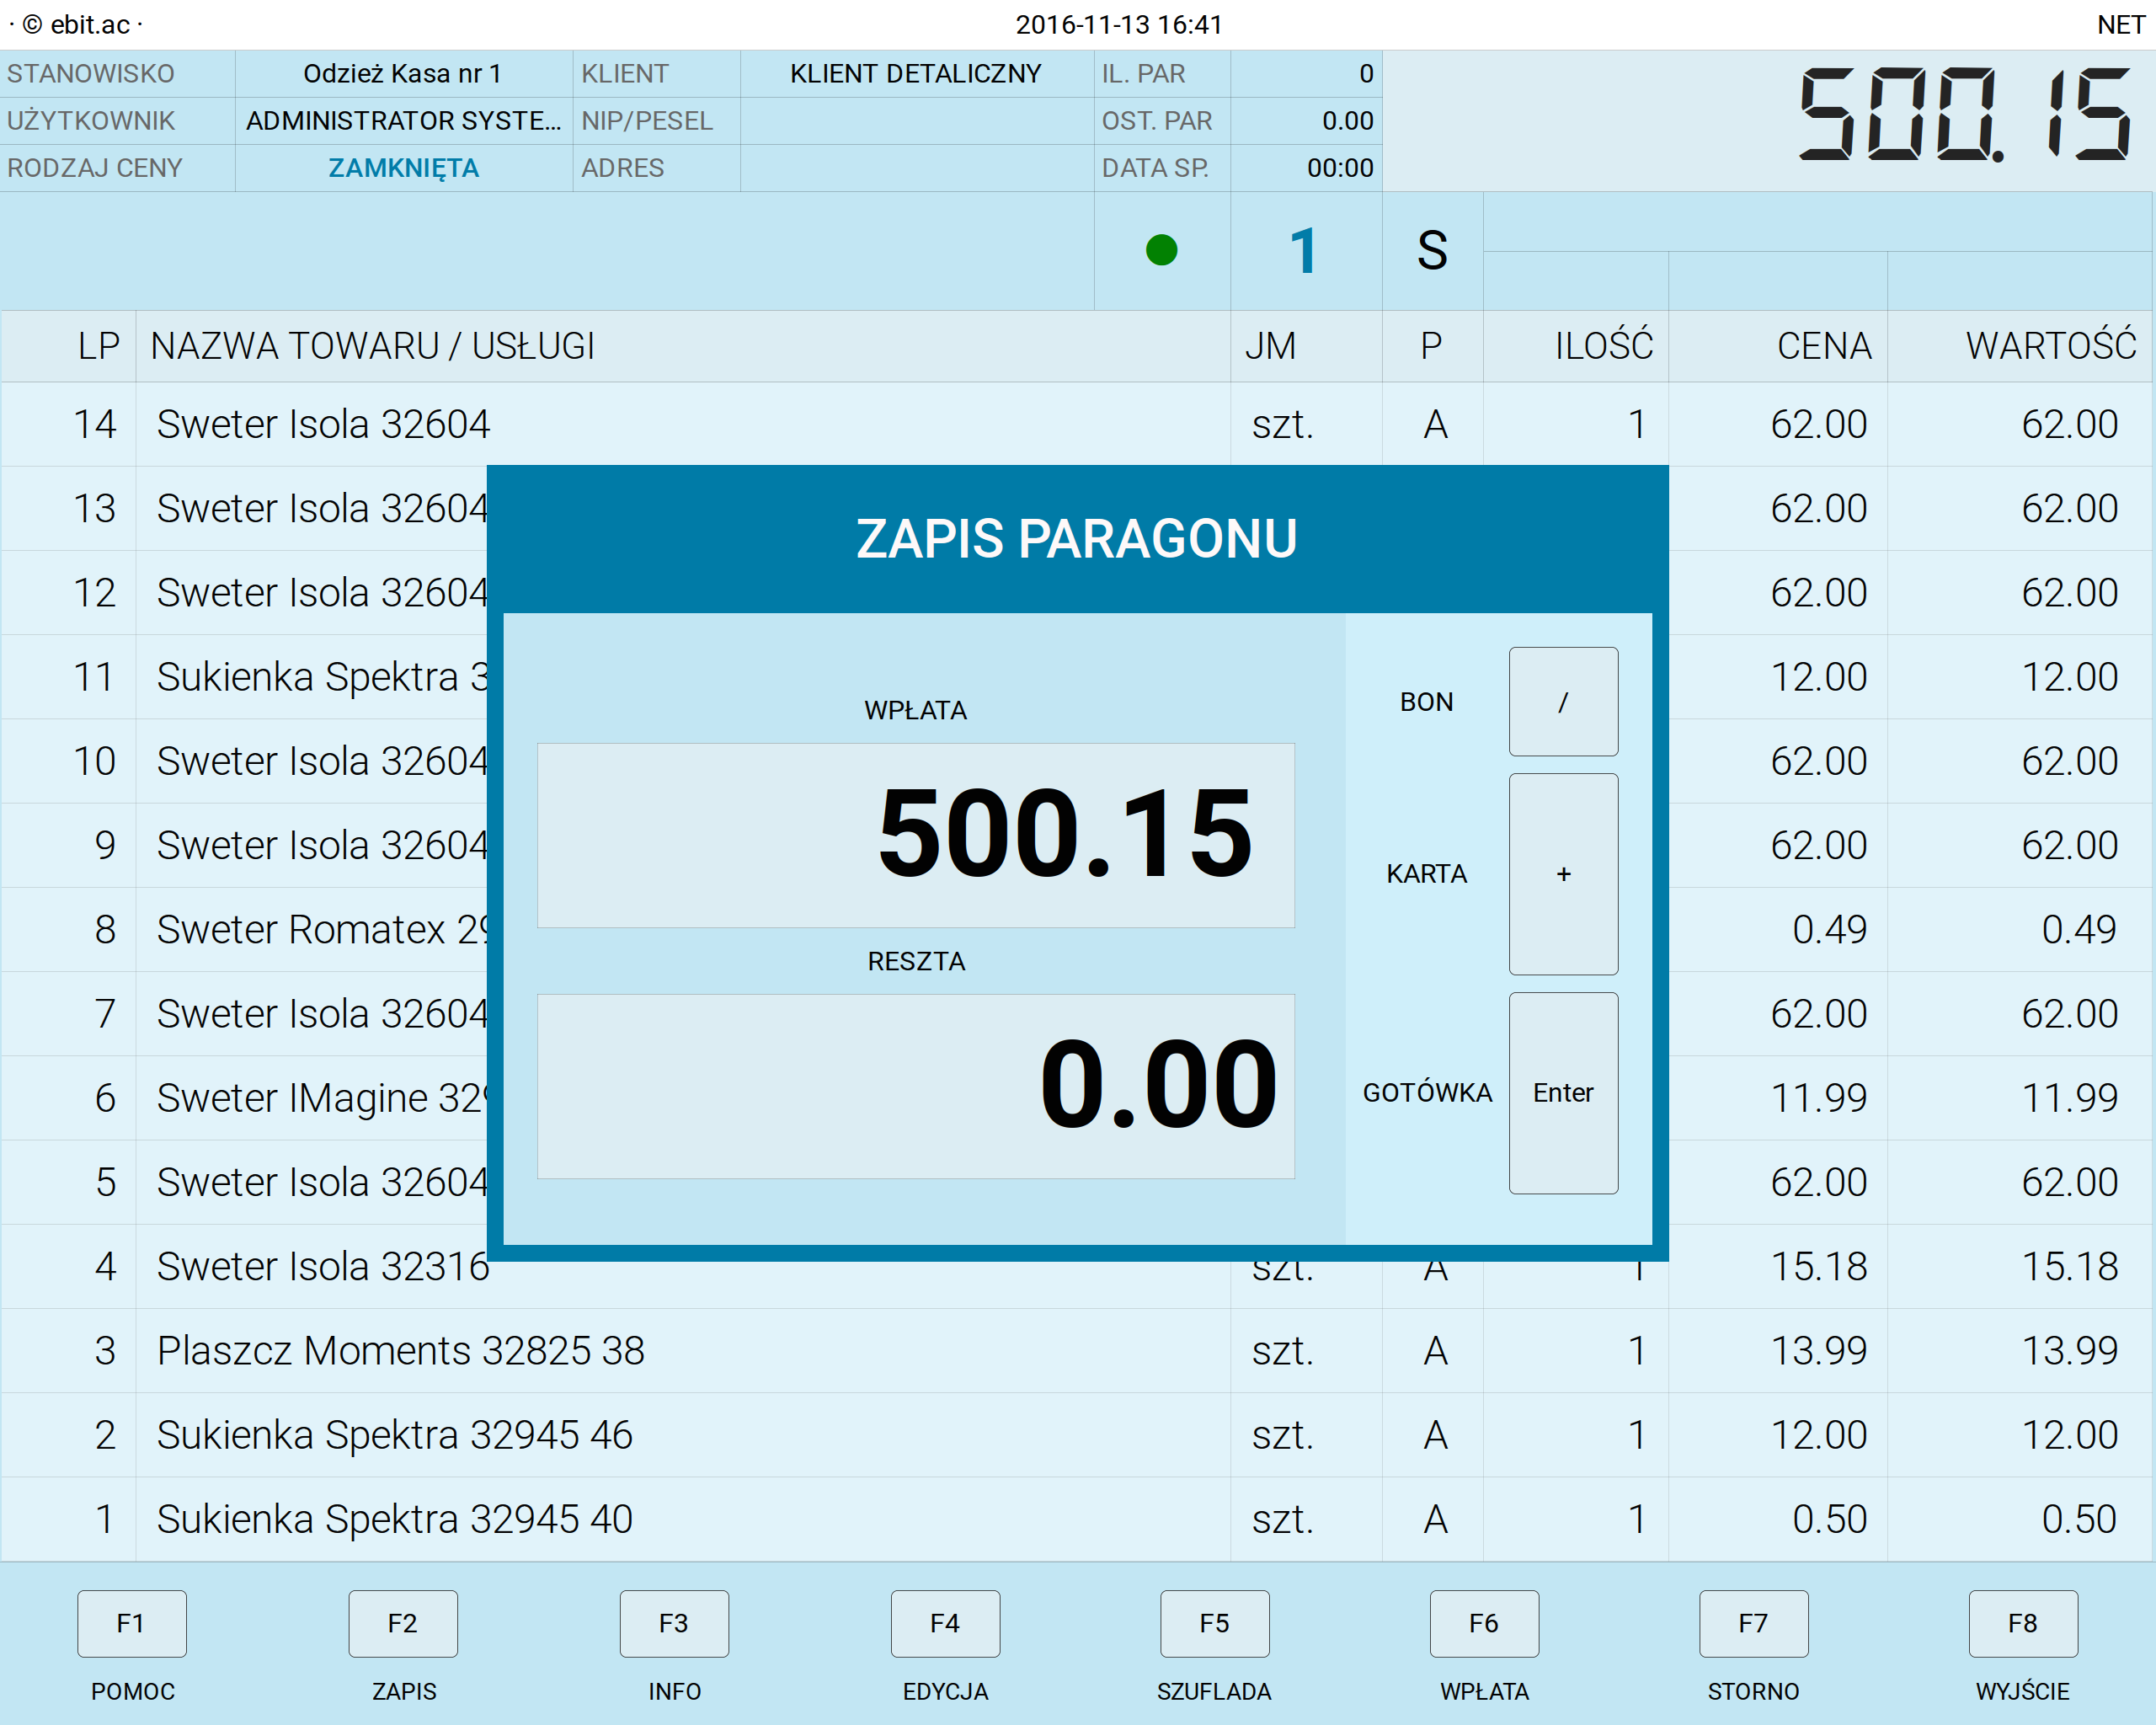This screenshot has height=1725, width=2156.
Task: Open the drawer with F5 SZUFLADA
Action: [x=1214, y=1623]
